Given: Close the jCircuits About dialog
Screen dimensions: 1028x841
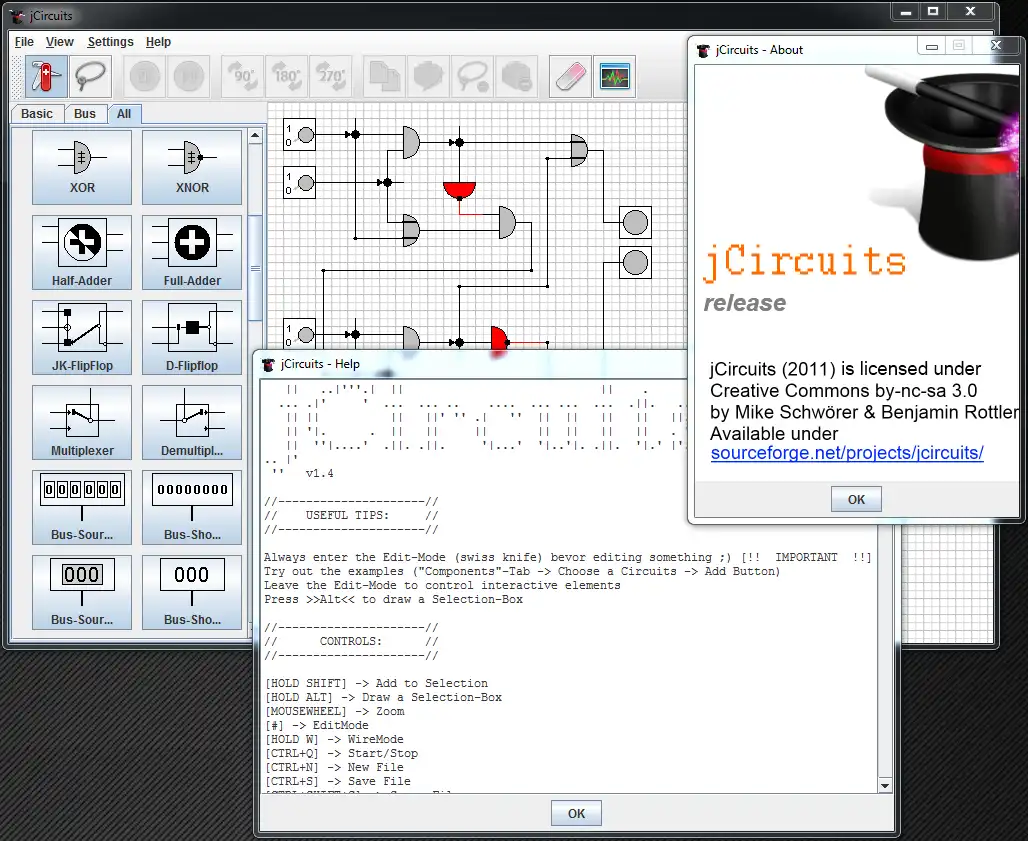Looking at the screenshot, I should click(x=996, y=45).
